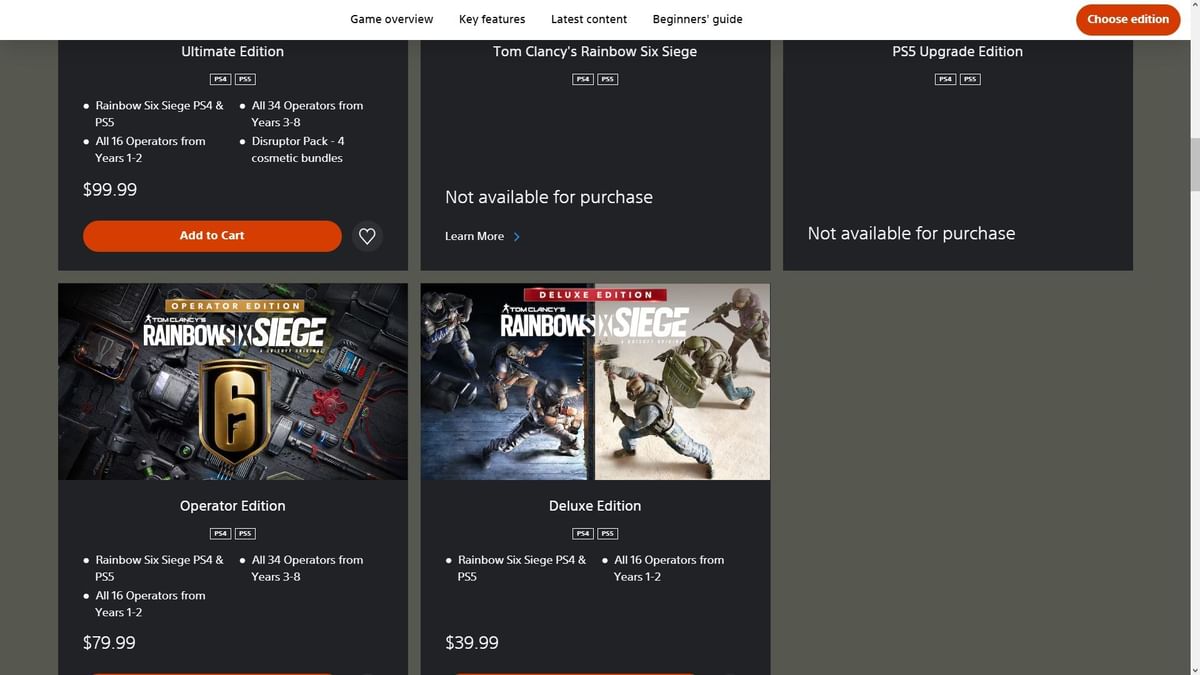The height and width of the screenshot is (675, 1200).
Task: Click the PS4 badge beneath Operator Edition
Action: 220,533
